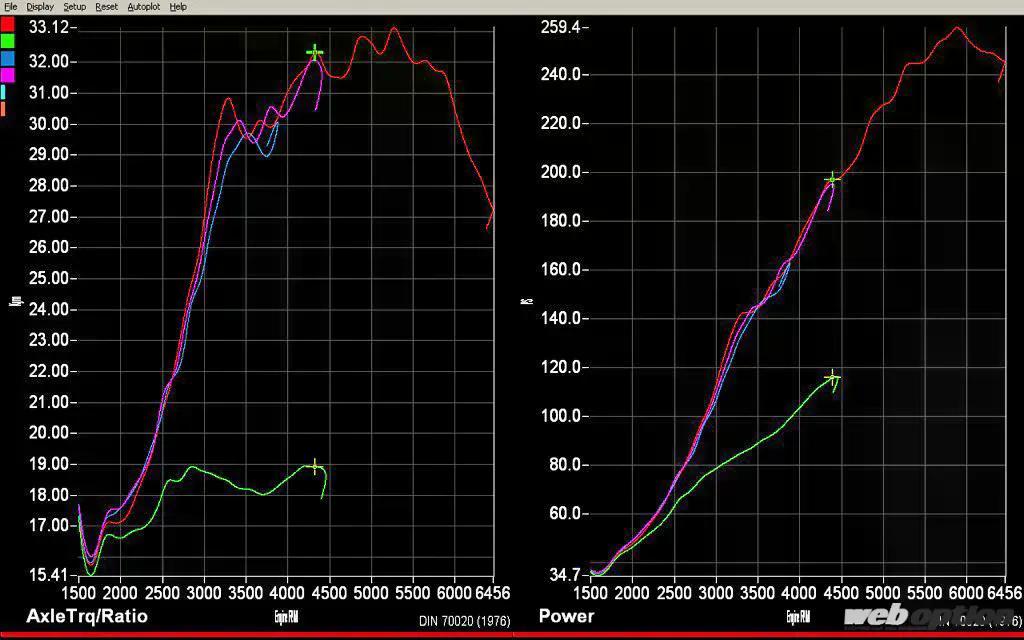Select the green run color swatch

click(7, 40)
